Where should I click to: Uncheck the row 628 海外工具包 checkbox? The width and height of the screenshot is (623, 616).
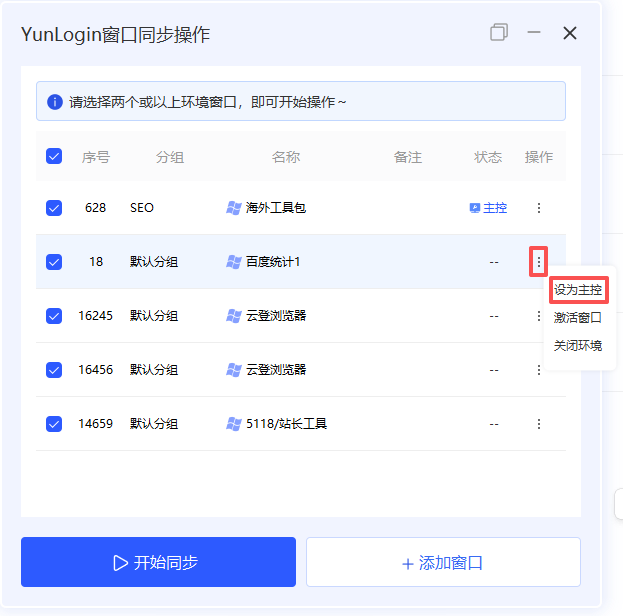pos(54,208)
